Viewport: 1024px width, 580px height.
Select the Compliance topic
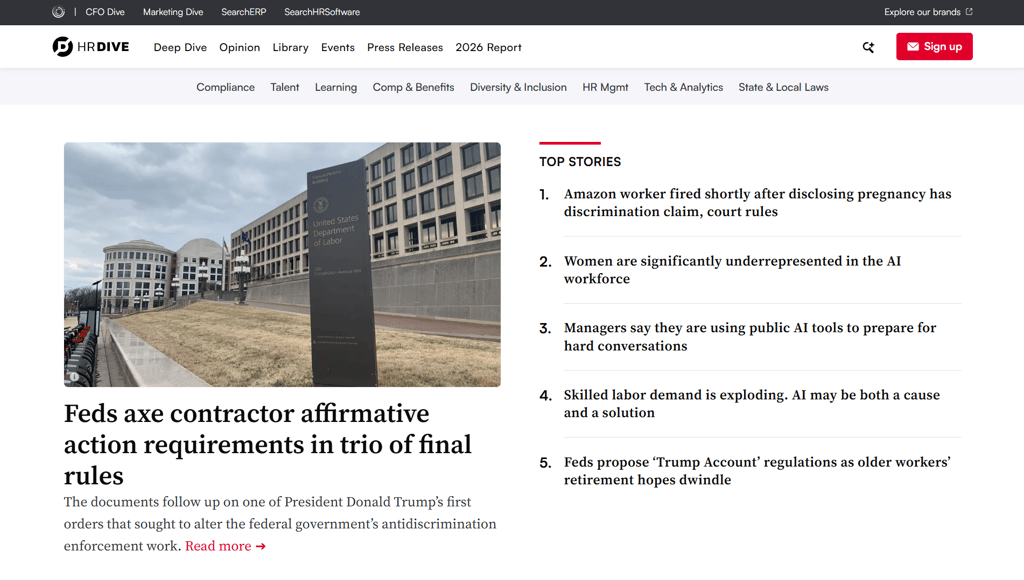[225, 87]
